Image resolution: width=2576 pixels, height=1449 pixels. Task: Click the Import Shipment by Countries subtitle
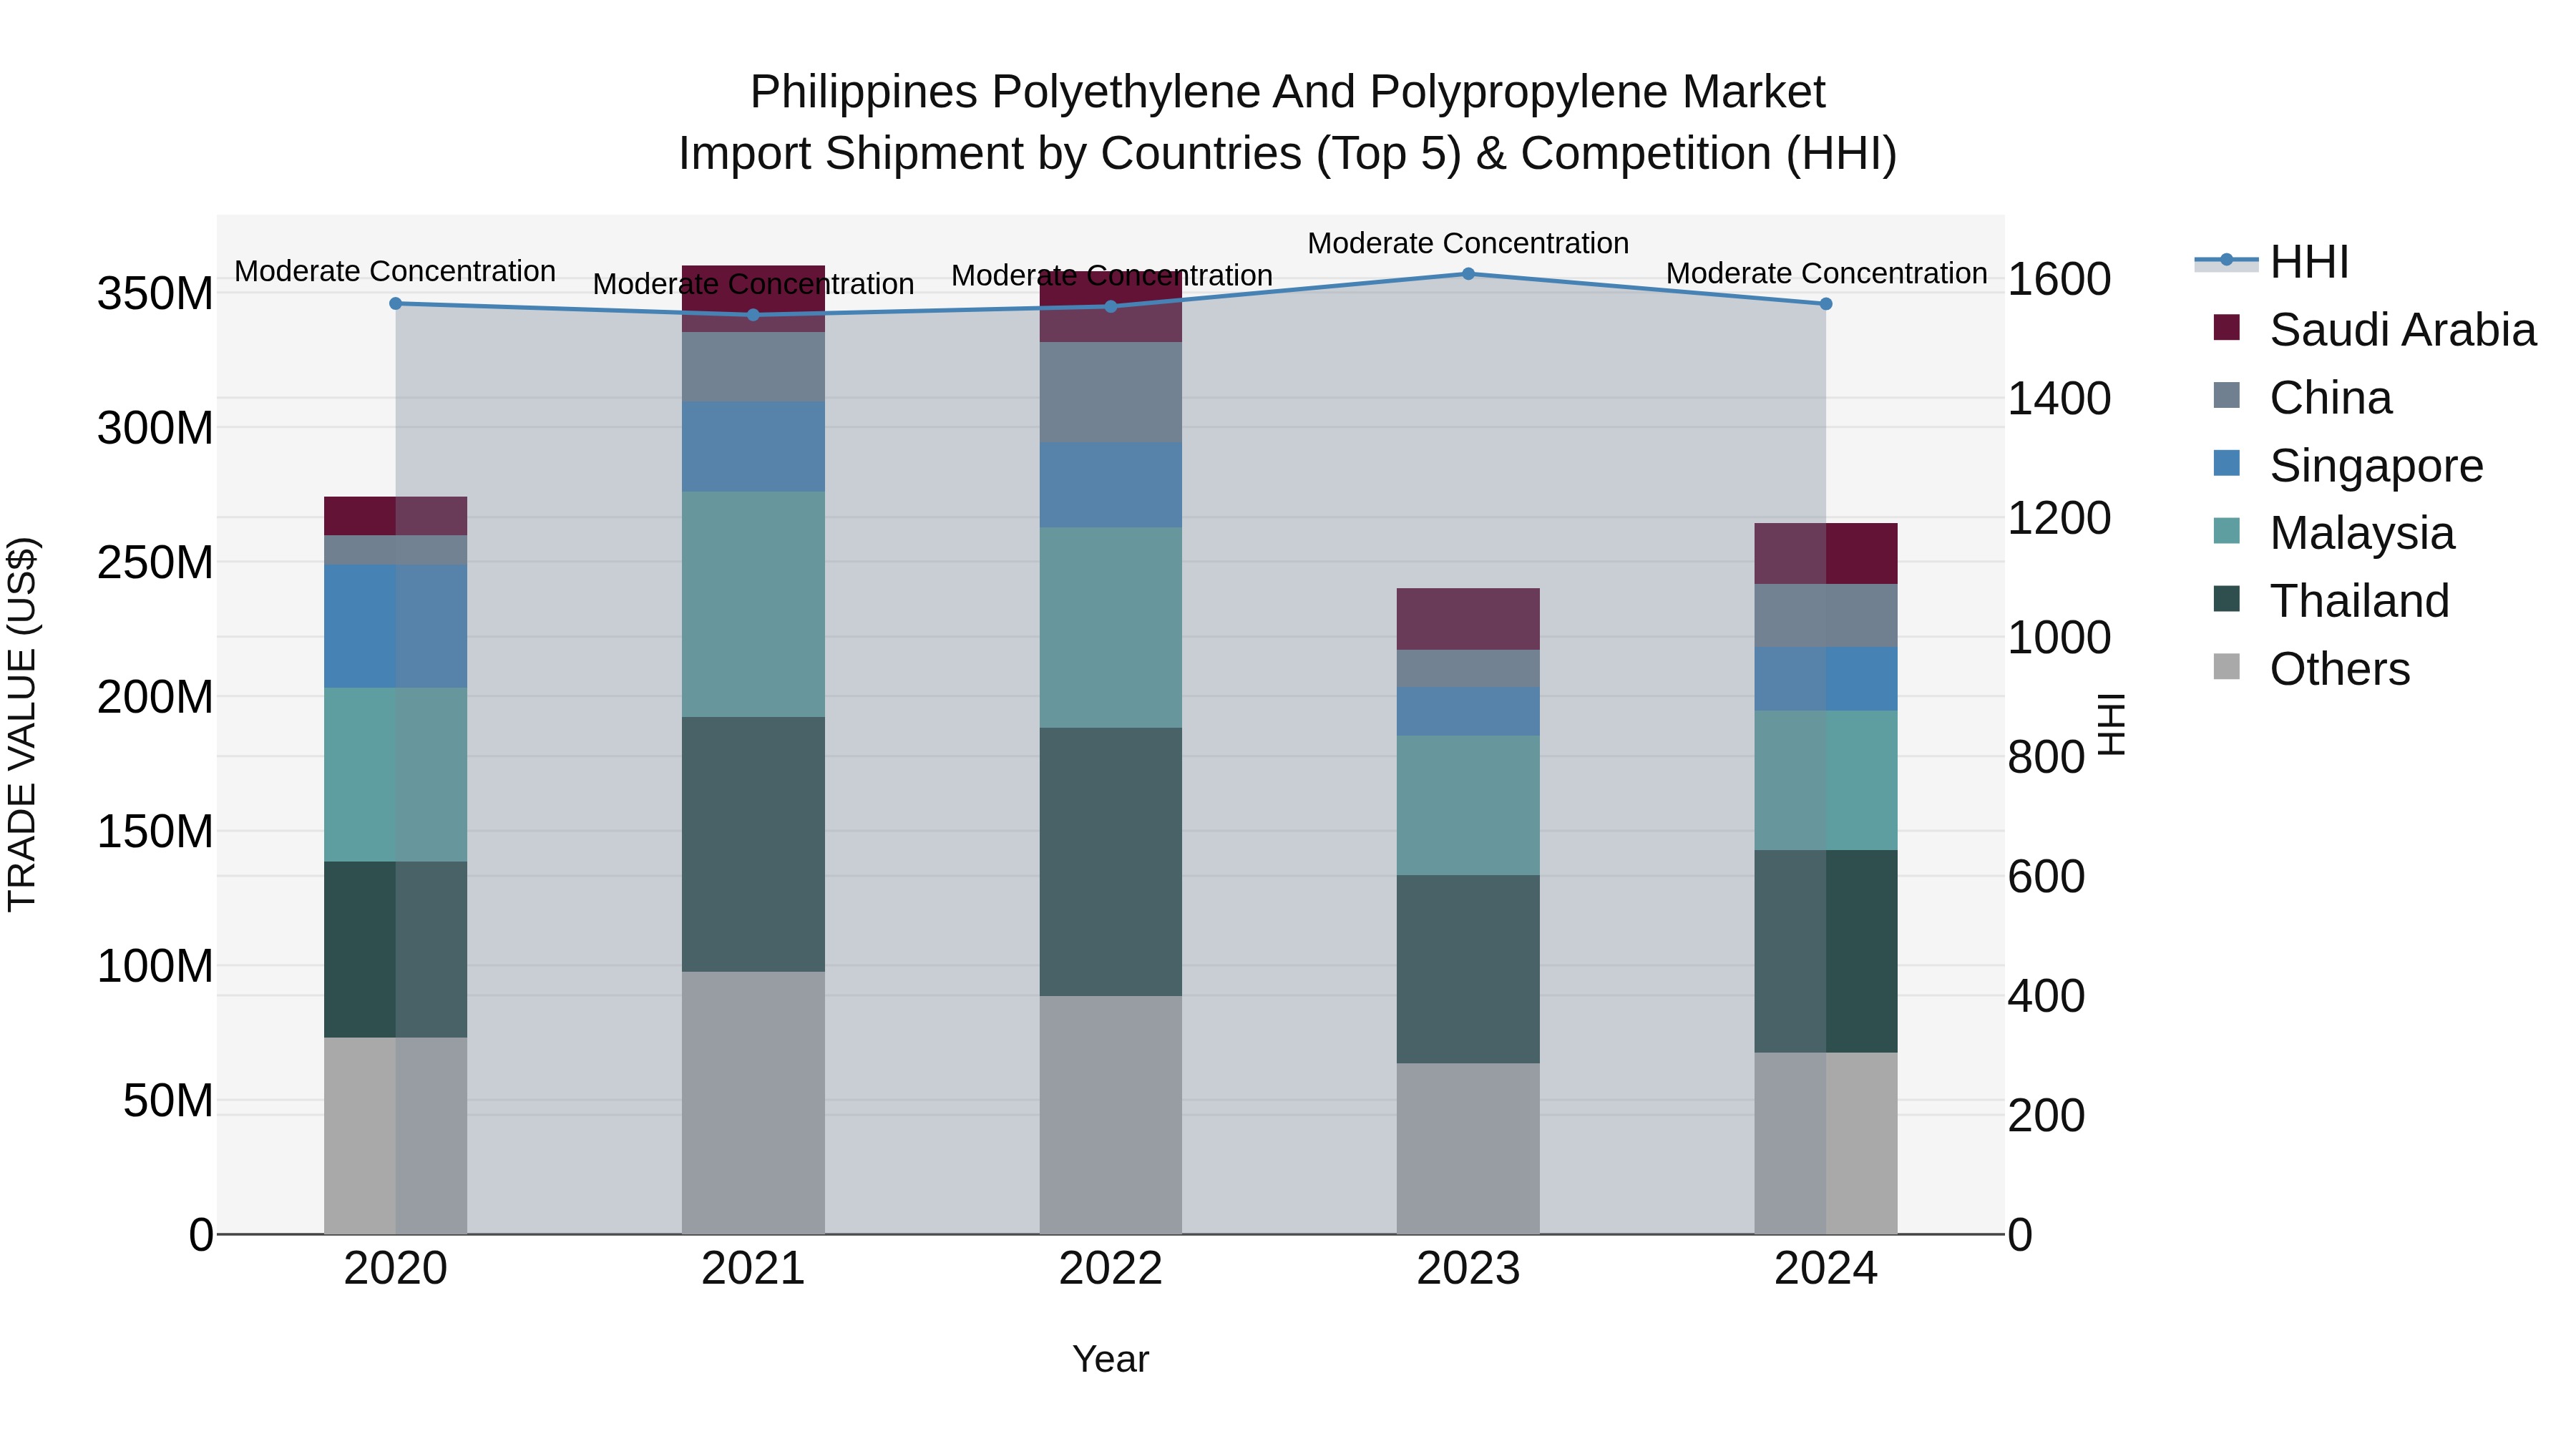[x=1288, y=153]
